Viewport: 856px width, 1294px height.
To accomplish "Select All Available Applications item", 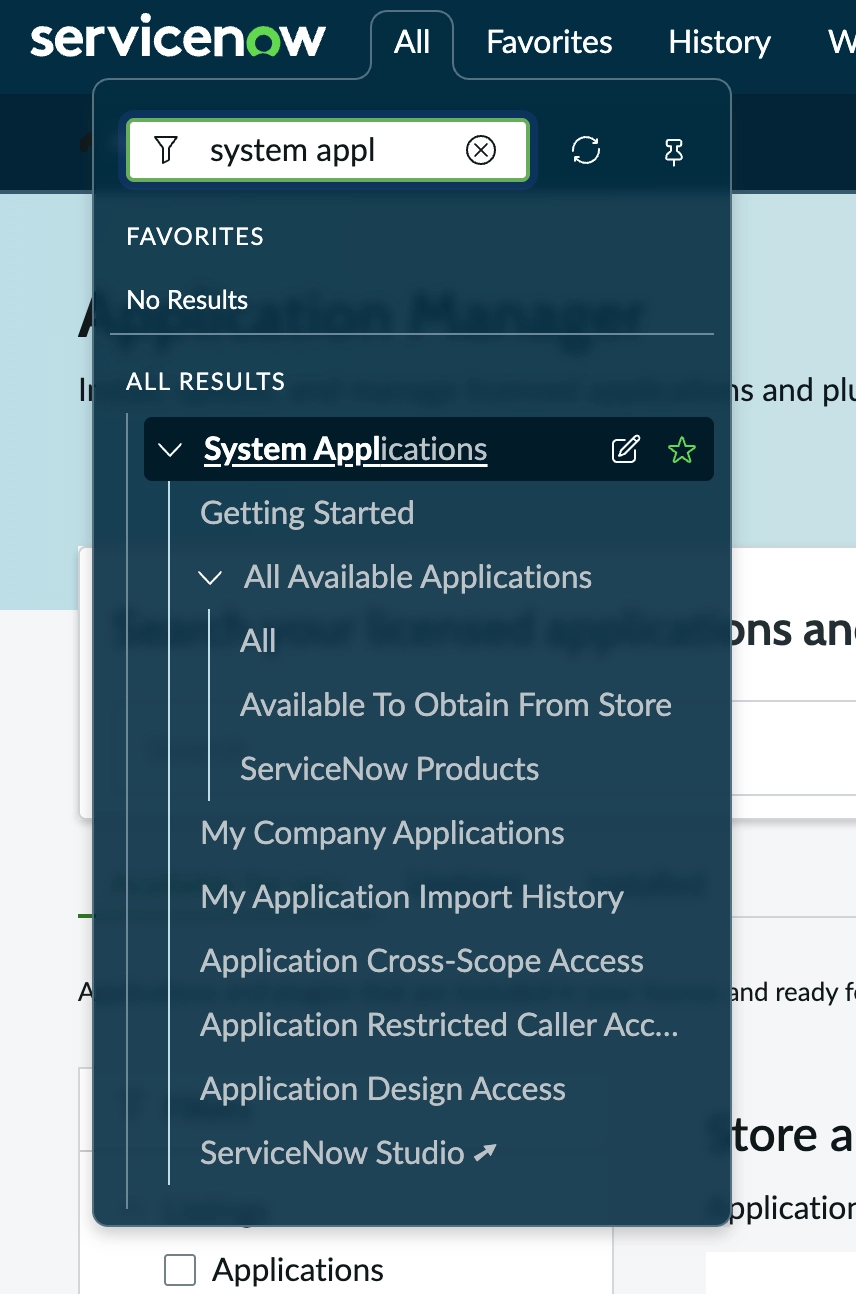I will [x=418, y=577].
